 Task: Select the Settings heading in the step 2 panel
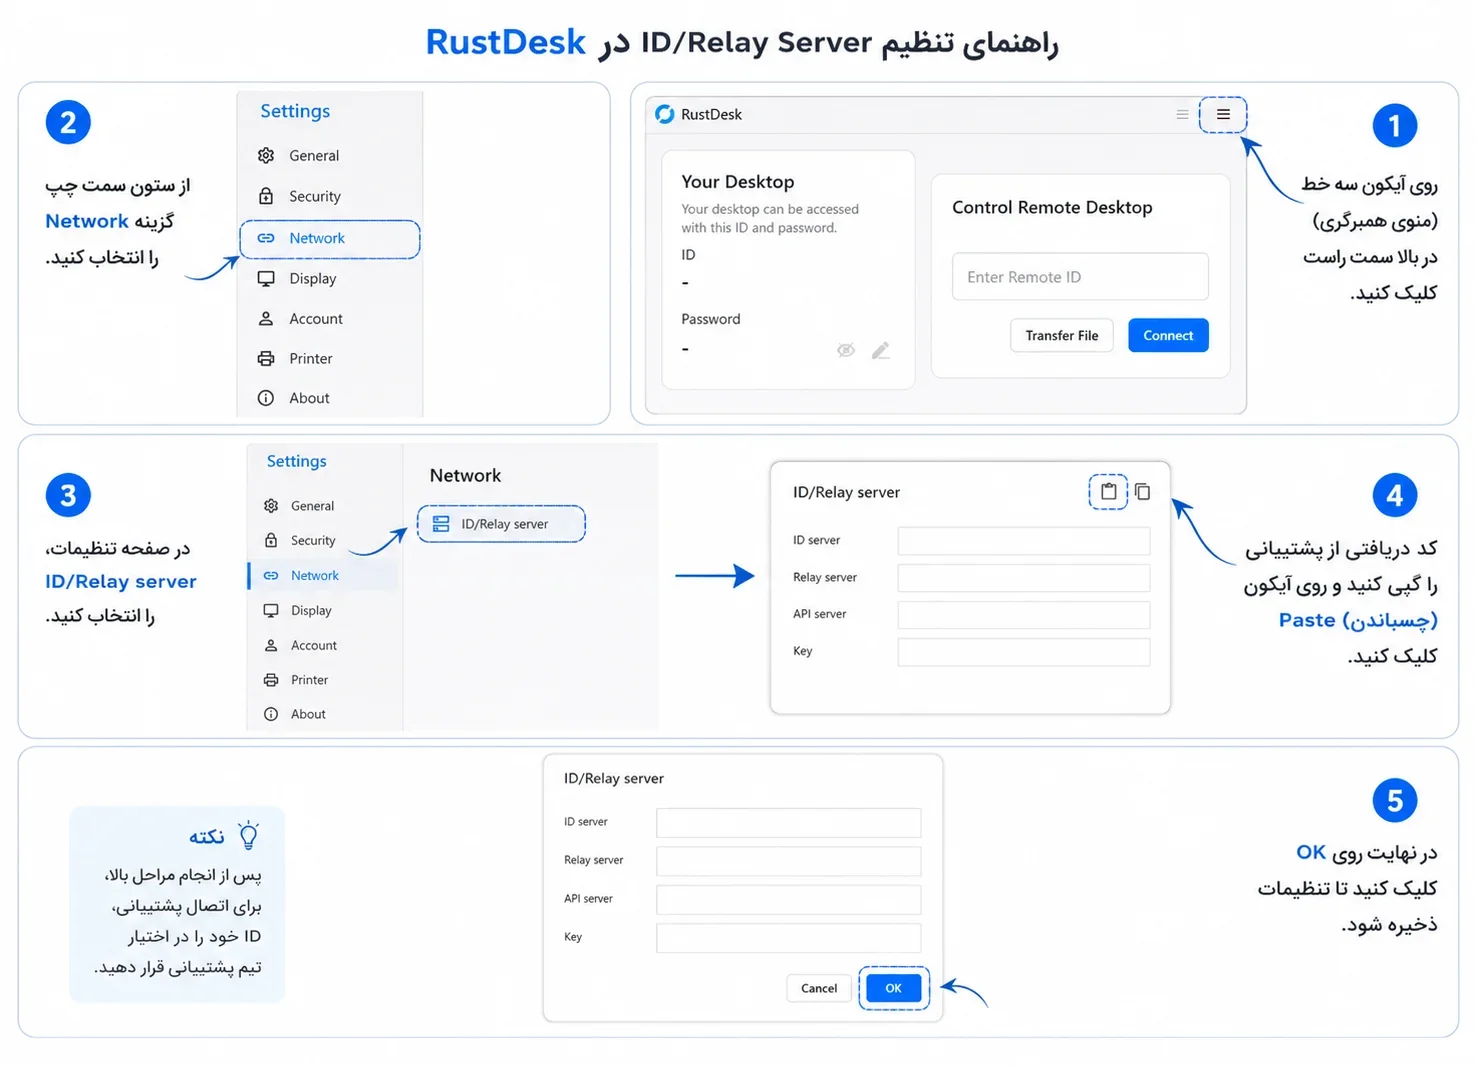tap(295, 111)
